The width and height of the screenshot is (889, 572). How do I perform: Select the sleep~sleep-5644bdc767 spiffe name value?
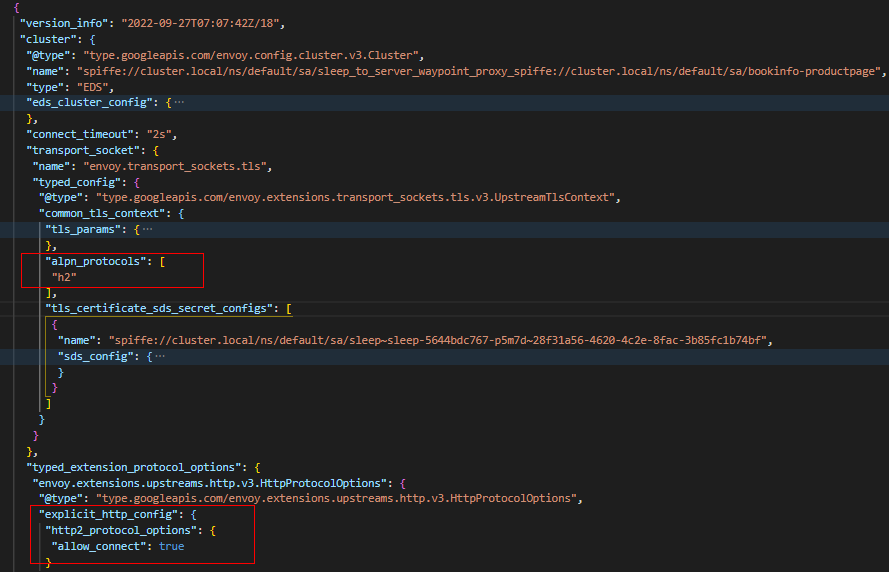coord(438,340)
